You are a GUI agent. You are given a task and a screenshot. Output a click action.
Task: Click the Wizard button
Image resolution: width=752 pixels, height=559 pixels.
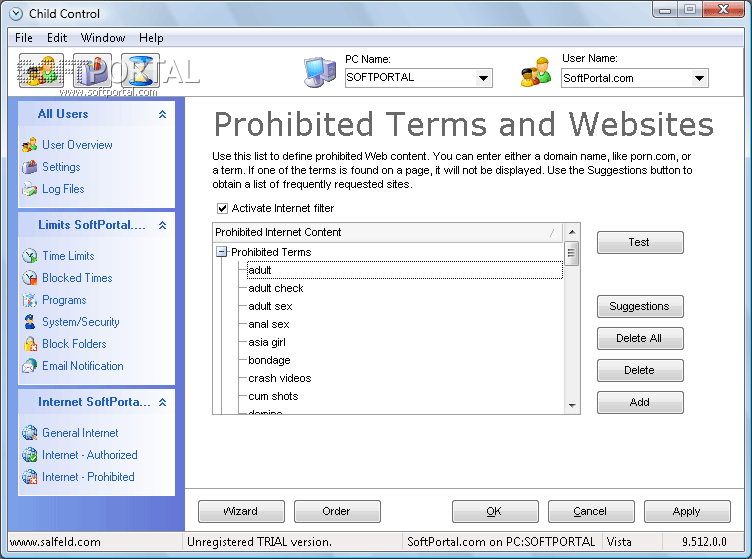click(241, 512)
